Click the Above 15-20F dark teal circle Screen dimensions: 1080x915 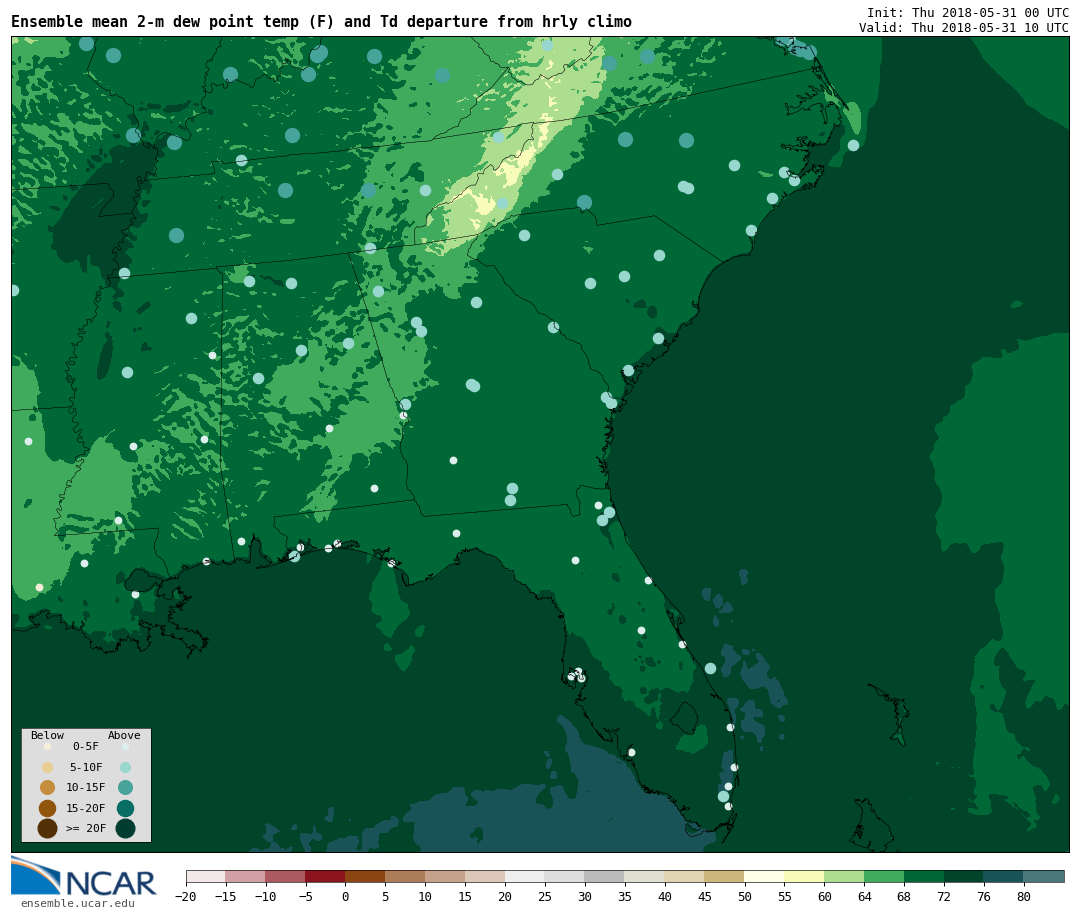click(x=125, y=808)
